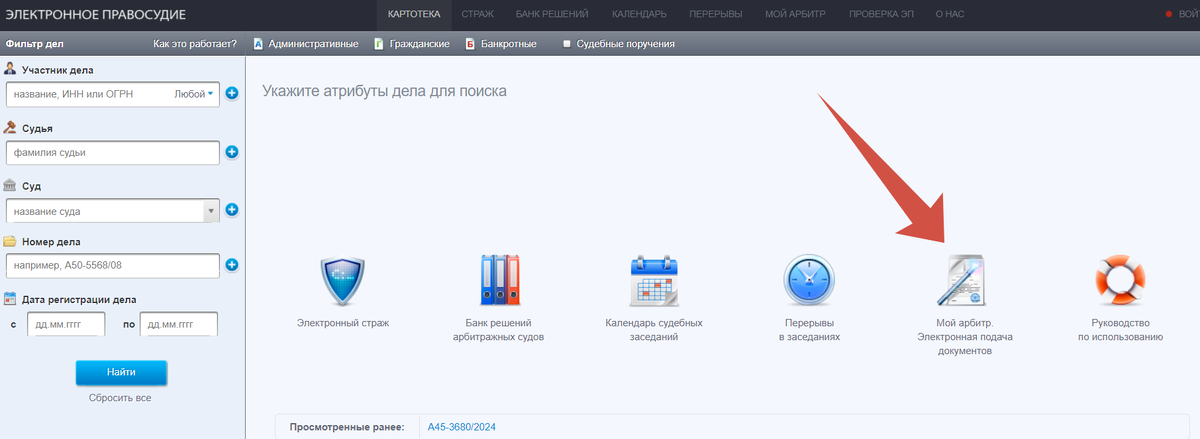Focus the фамилия судьи input field
This screenshot has height=439, width=1200.
pyautogui.click(x=112, y=153)
